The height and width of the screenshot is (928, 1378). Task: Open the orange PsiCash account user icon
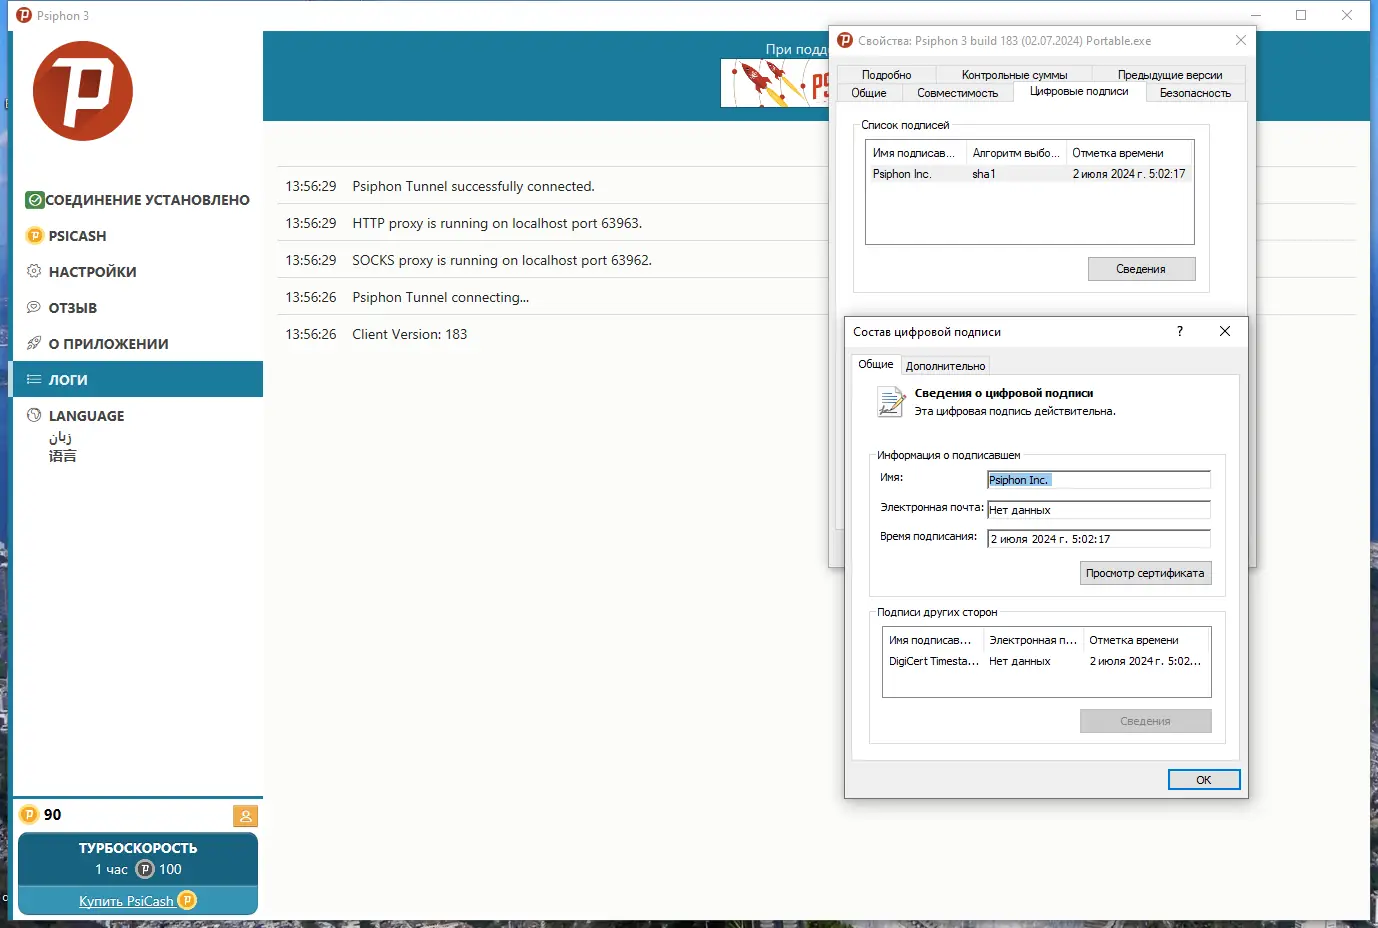click(x=246, y=816)
